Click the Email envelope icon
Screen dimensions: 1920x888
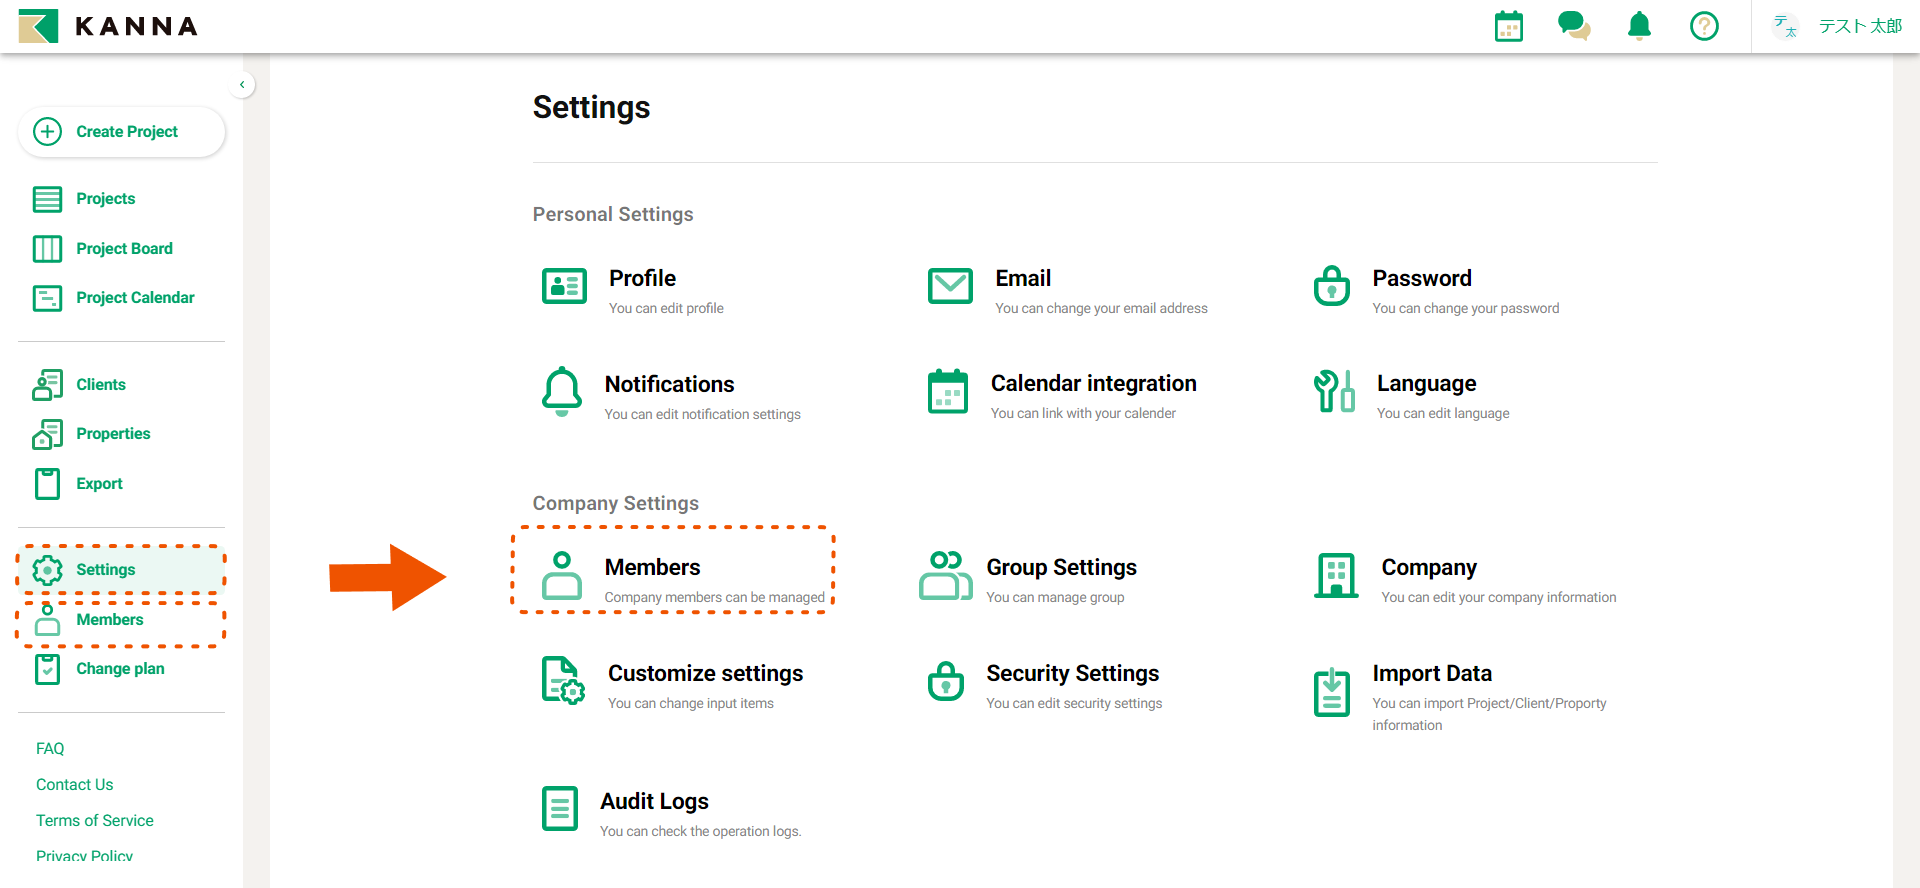click(950, 287)
